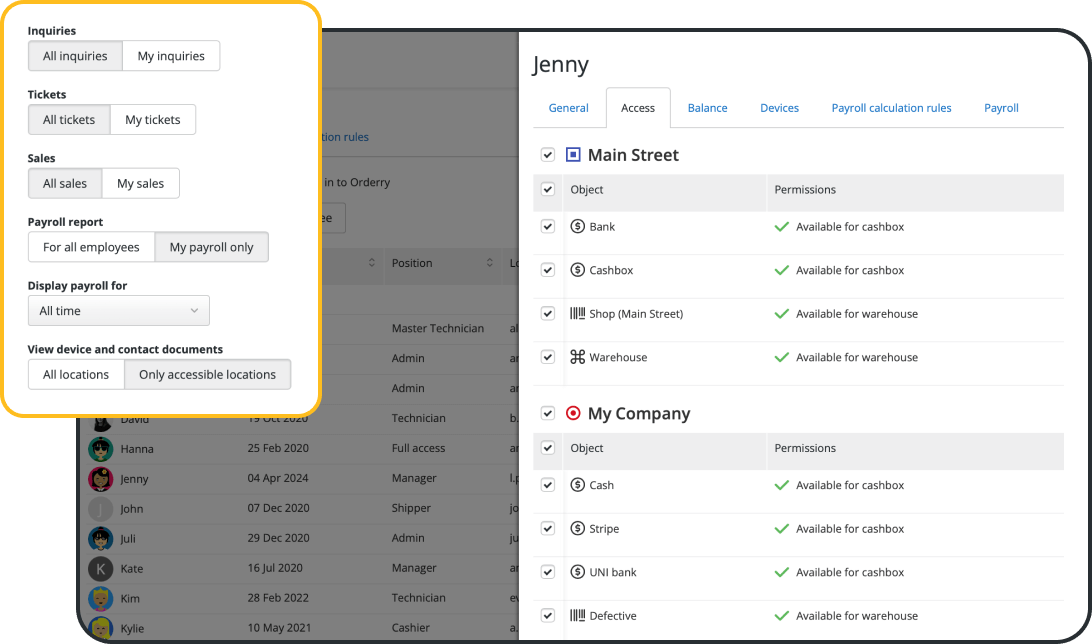
Task: Select Hanna's row in the employee list
Action: pos(200,448)
